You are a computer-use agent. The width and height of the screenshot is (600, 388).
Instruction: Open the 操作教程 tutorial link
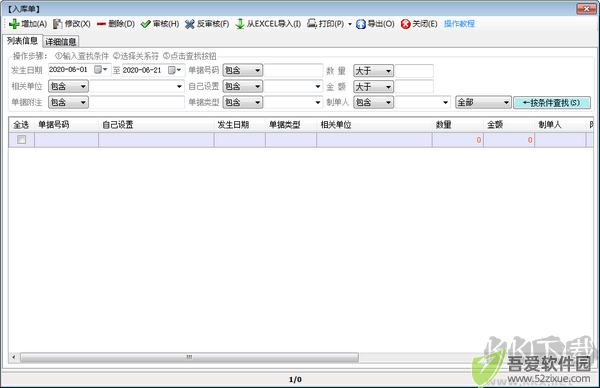tap(459, 24)
